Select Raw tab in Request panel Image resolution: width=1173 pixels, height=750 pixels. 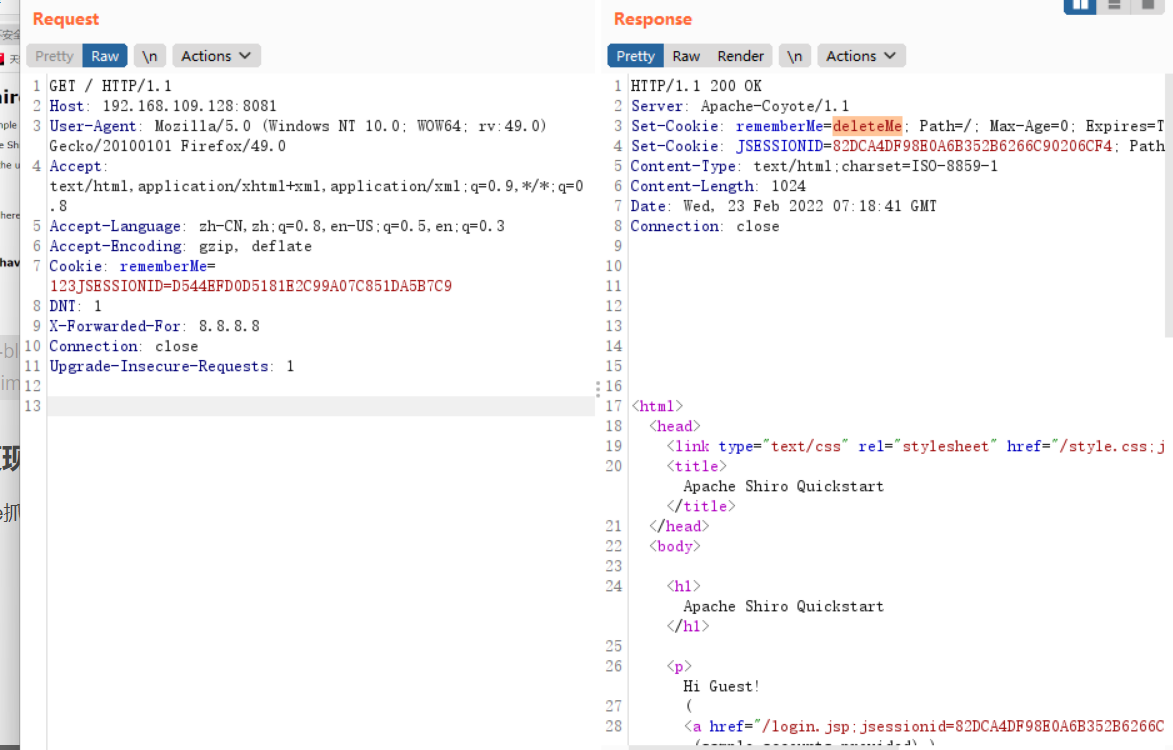[x=105, y=56]
